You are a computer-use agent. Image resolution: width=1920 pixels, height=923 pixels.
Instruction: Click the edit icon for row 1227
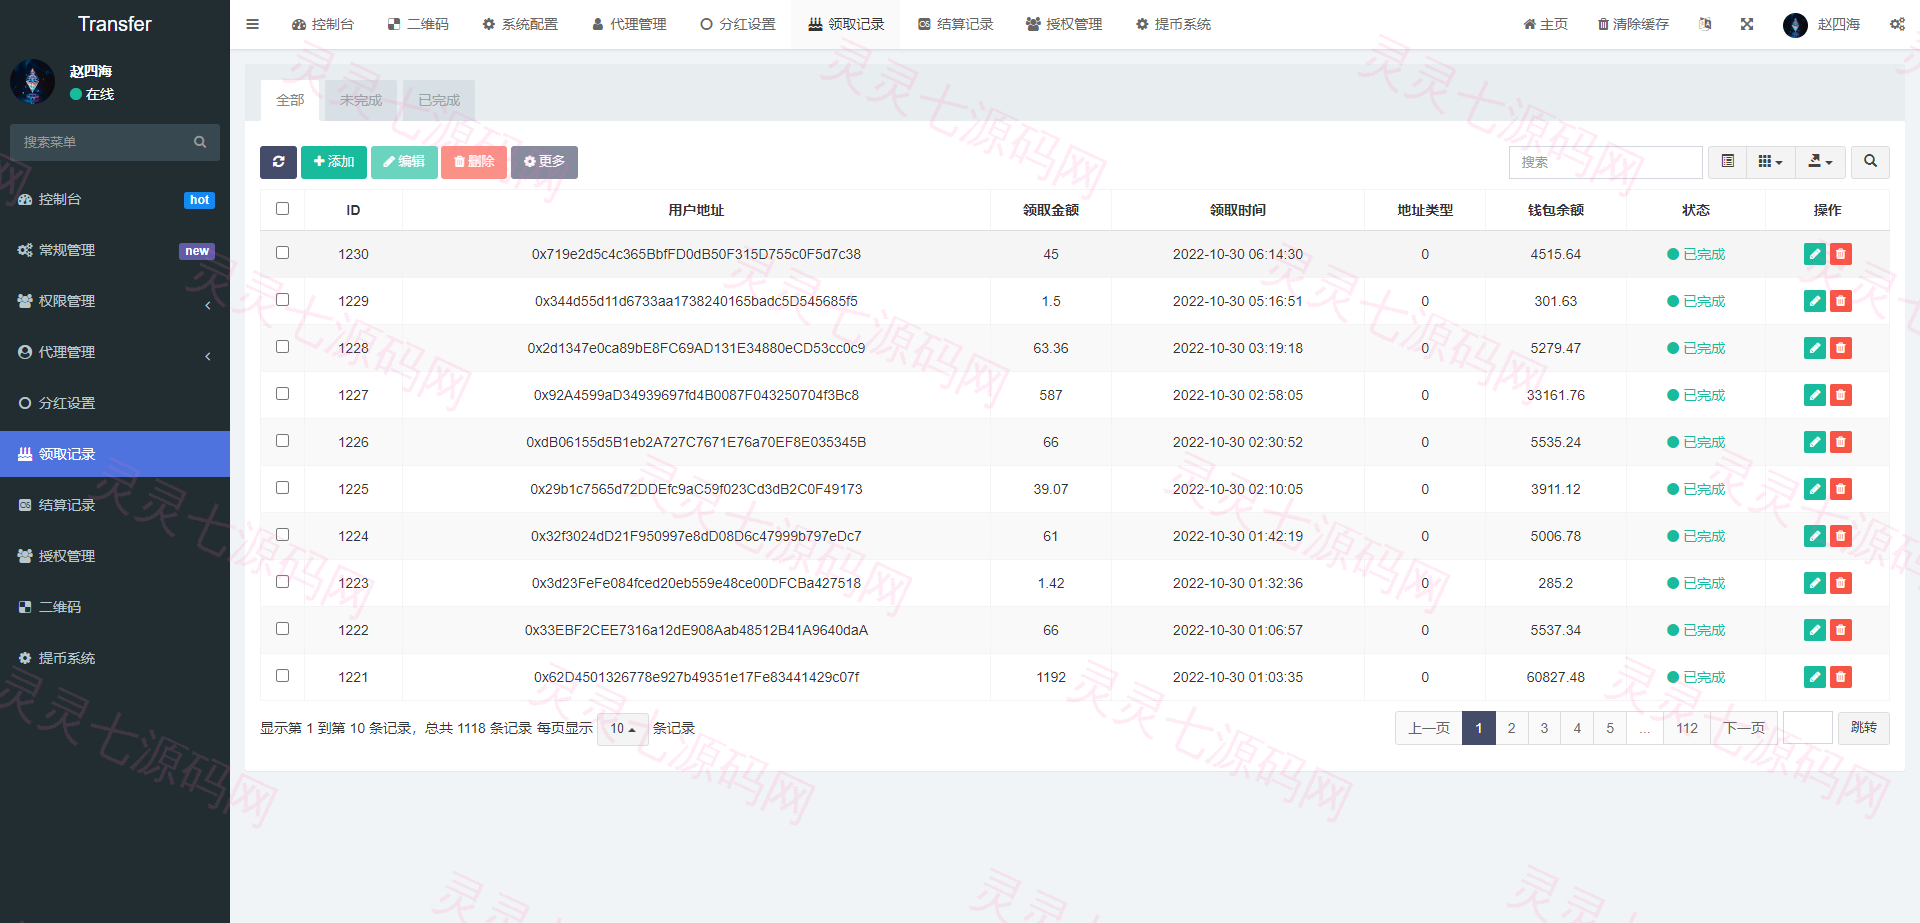coord(1814,395)
